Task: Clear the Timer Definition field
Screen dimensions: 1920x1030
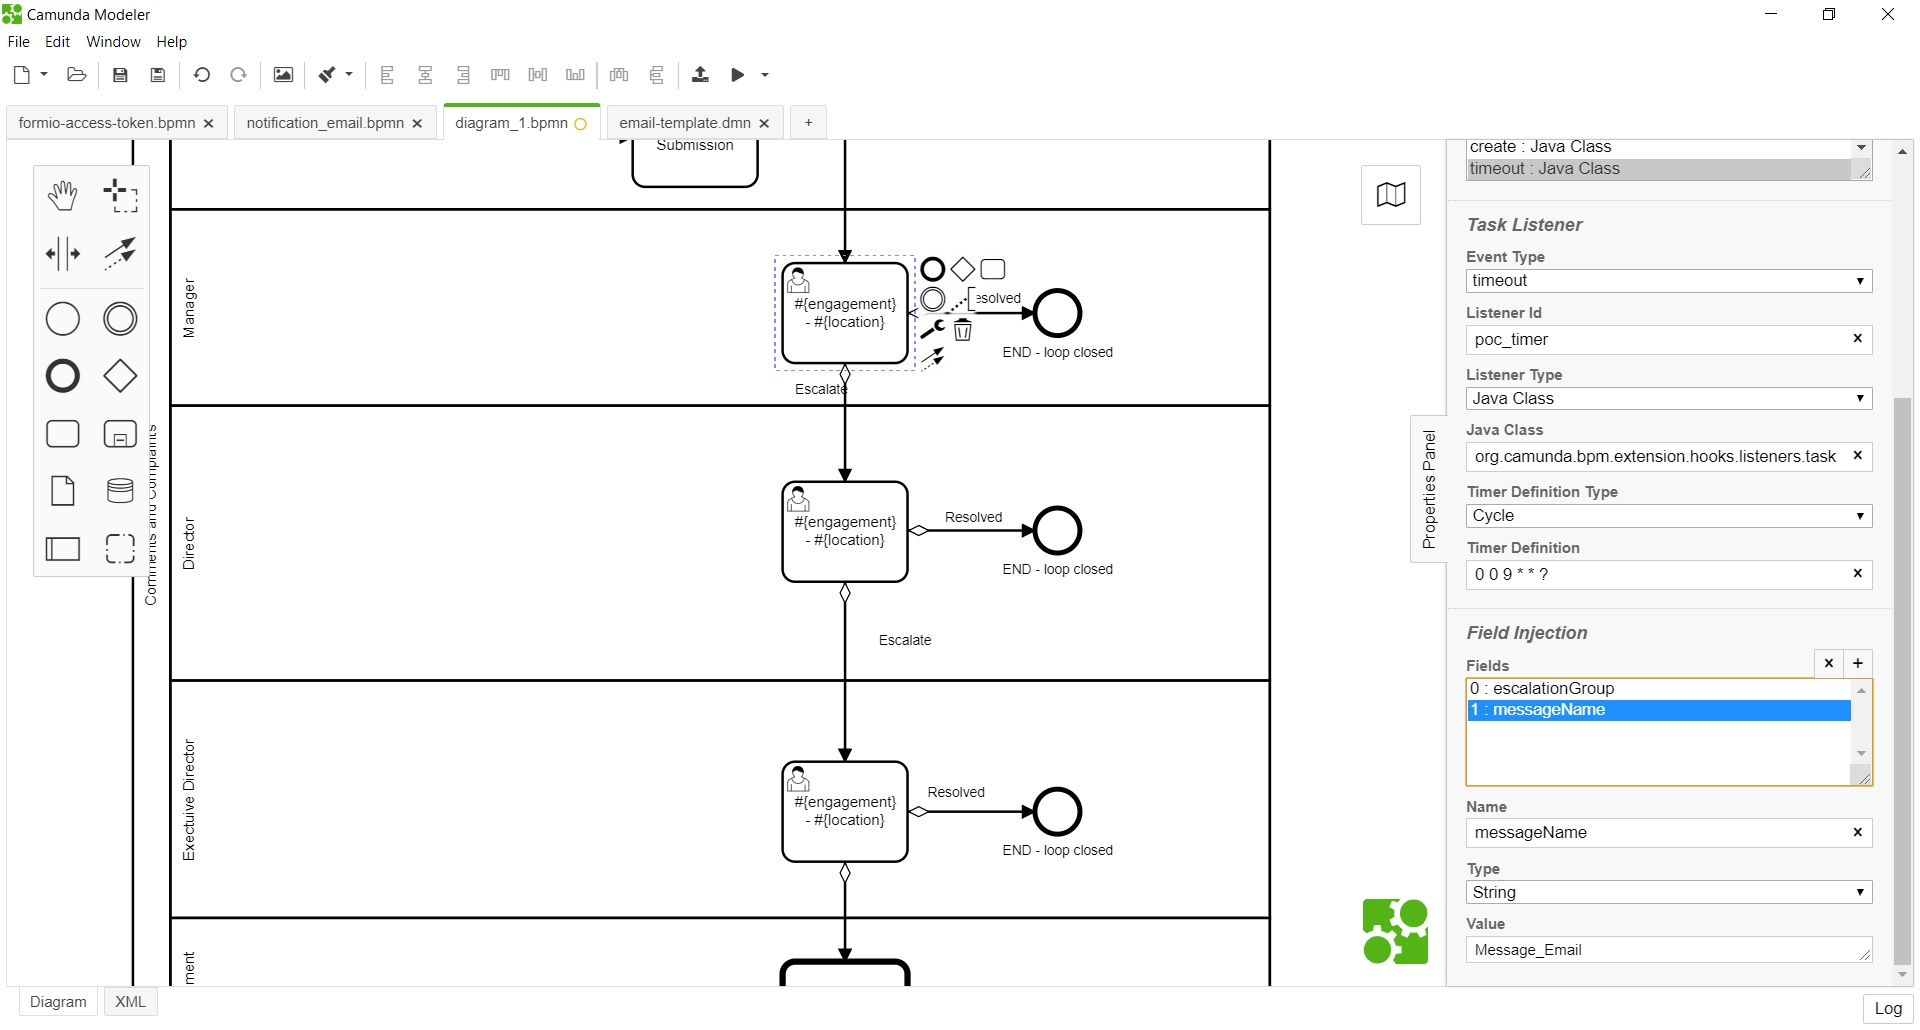Action: (1857, 574)
